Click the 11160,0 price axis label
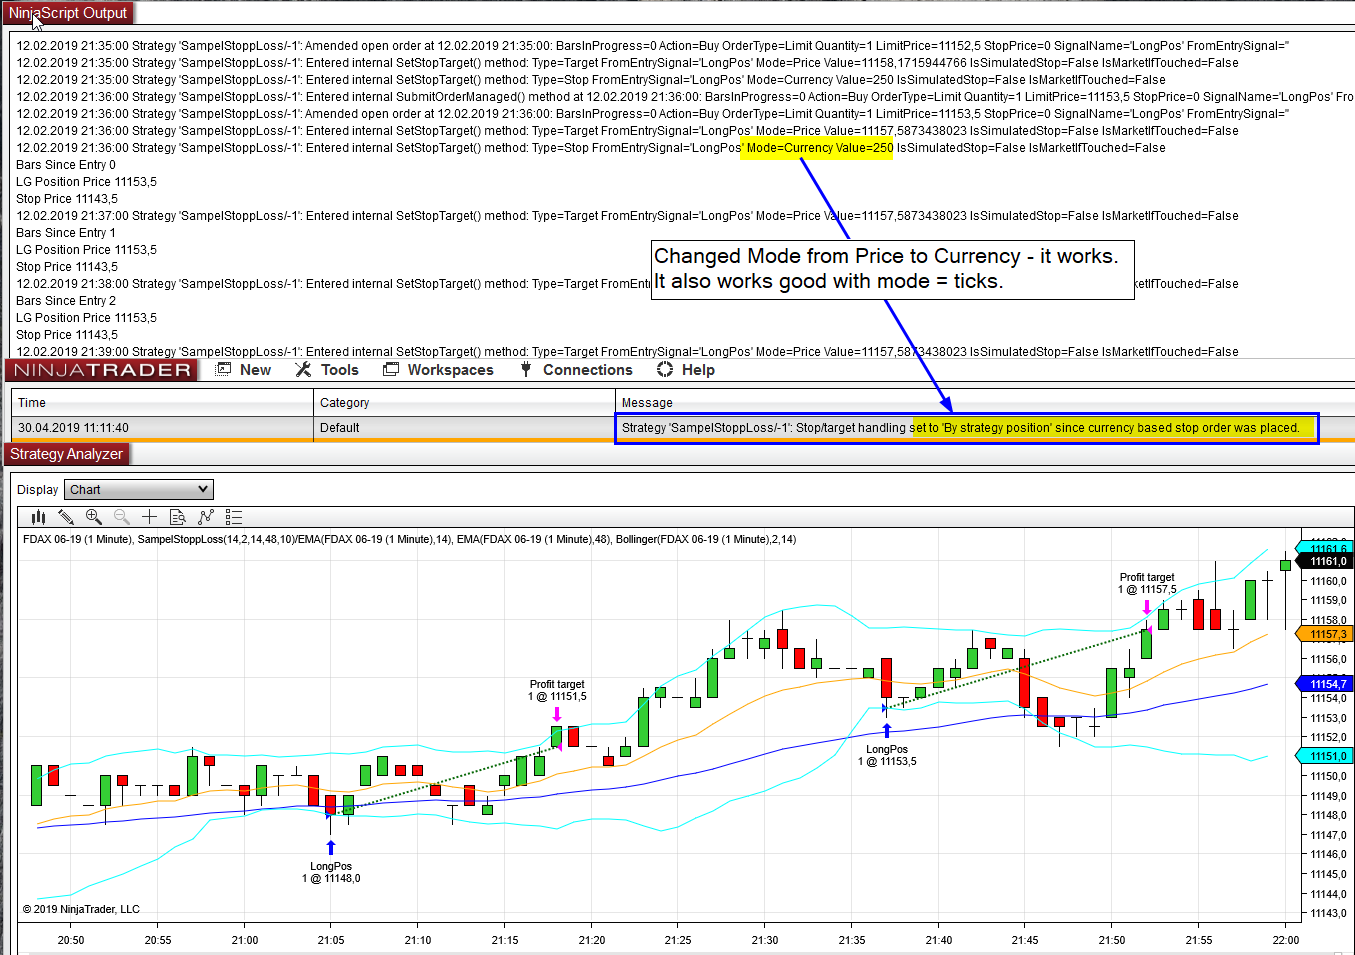The height and width of the screenshot is (955, 1355). tap(1329, 581)
